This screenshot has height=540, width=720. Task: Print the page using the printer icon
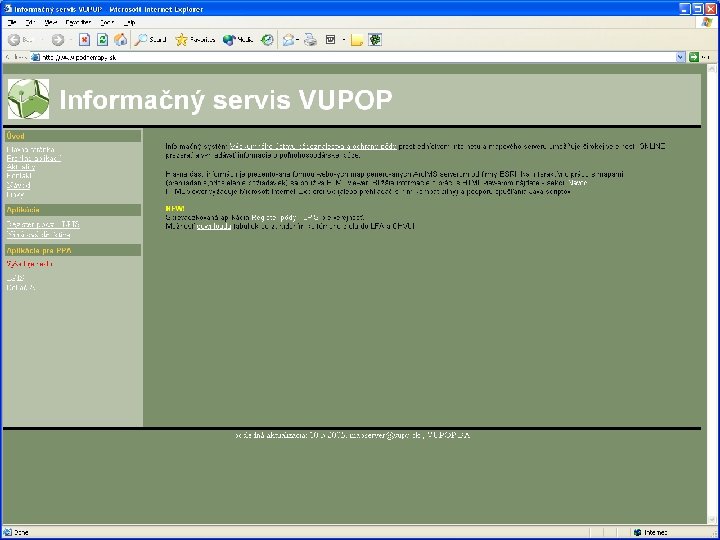[311, 40]
